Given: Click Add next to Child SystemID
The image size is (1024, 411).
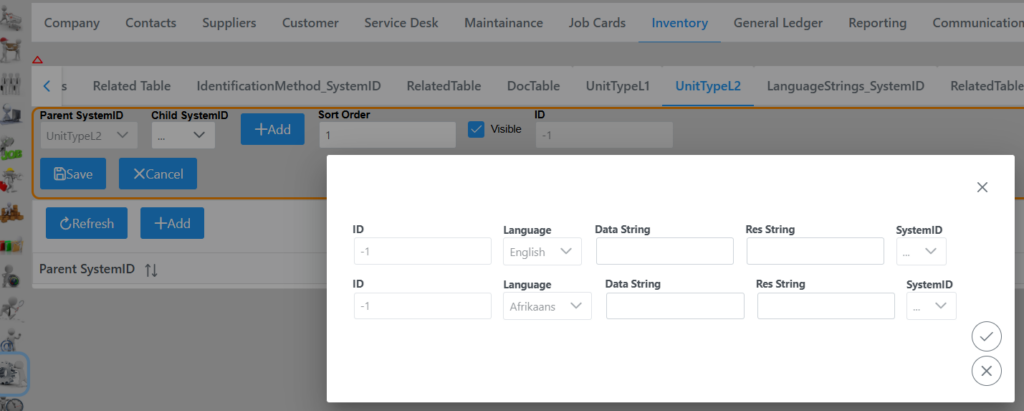Looking at the screenshot, I should coord(272,130).
